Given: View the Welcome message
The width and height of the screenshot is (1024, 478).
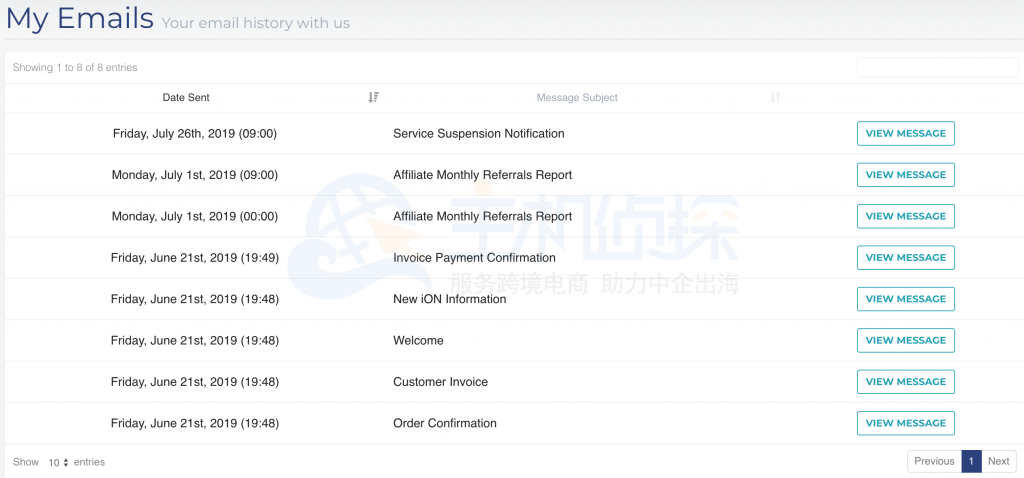Looking at the screenshot, I should [x=905, y=340].
